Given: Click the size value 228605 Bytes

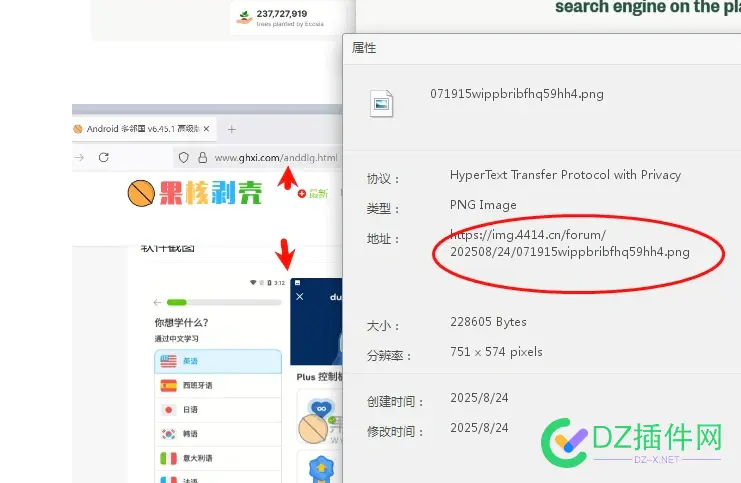Looking at the screenshot, I should pos(488,322).
